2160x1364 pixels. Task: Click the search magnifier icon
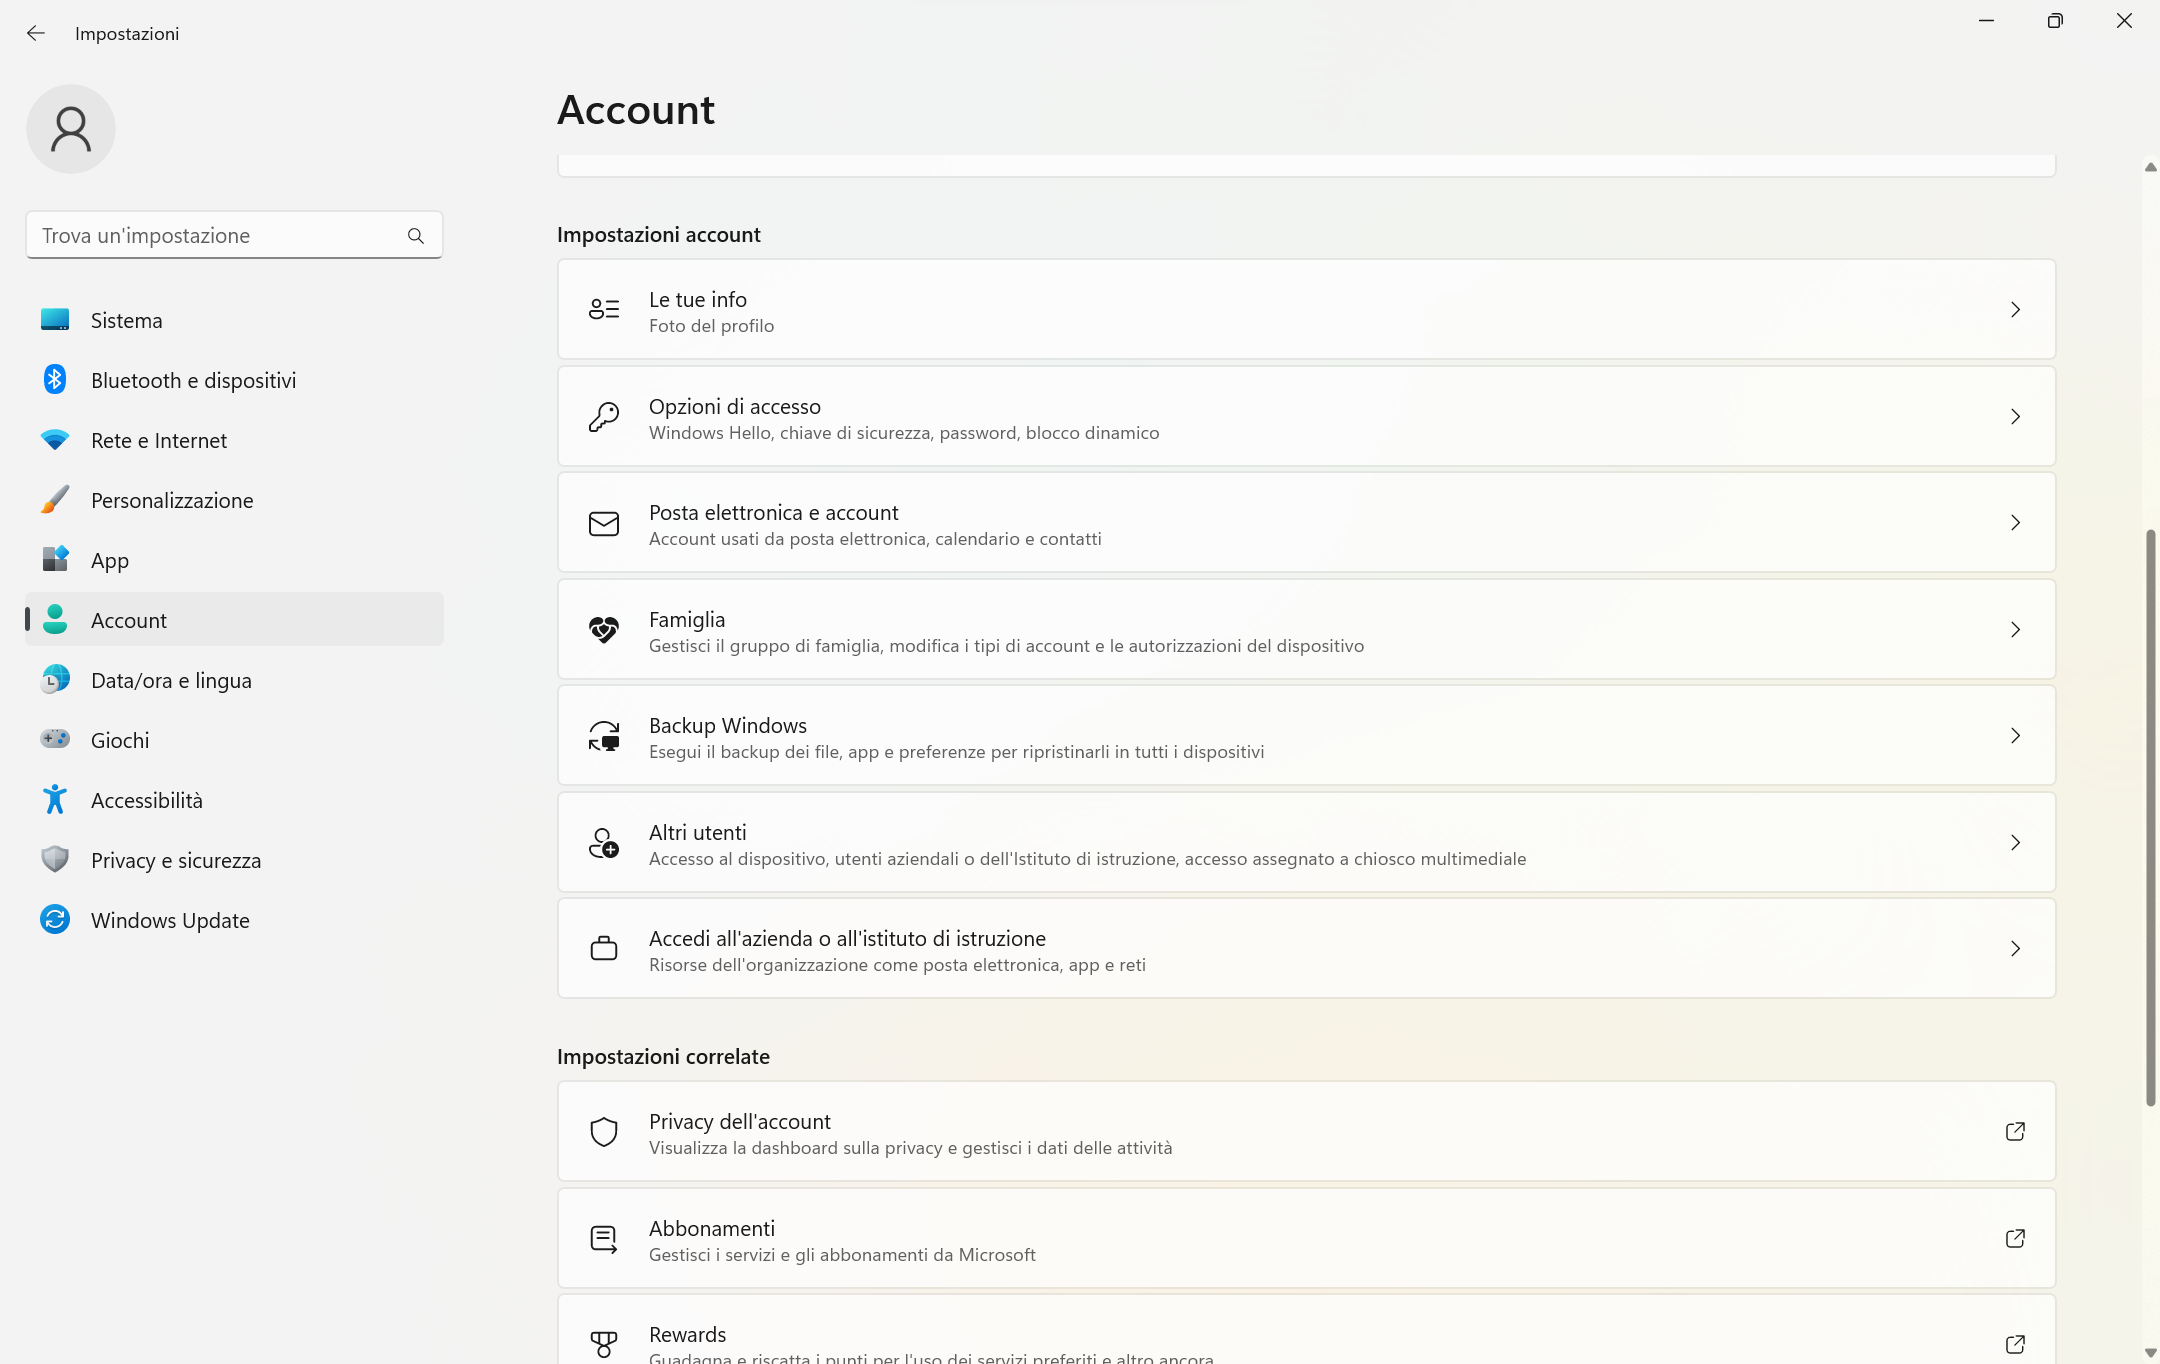coord(416,236)
